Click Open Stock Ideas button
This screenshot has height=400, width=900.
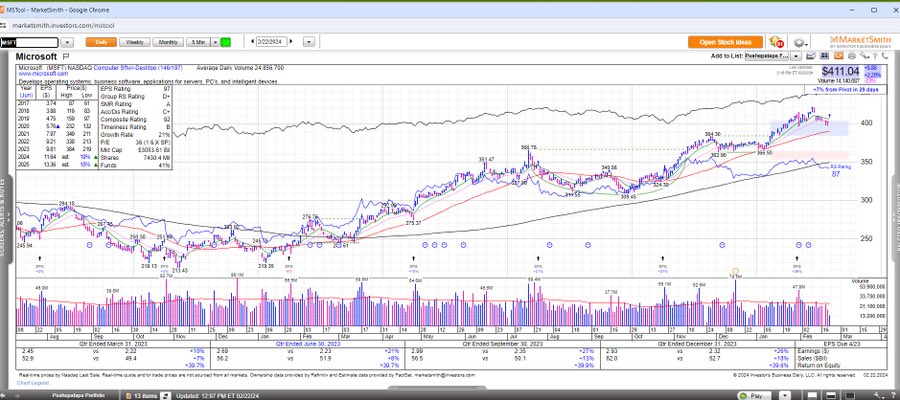pyautogui.click(x=726, y=42)
